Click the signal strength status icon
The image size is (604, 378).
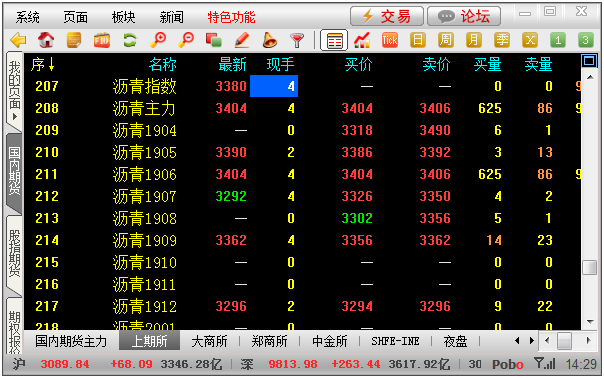pyautogui.click(x=545, y=363)
